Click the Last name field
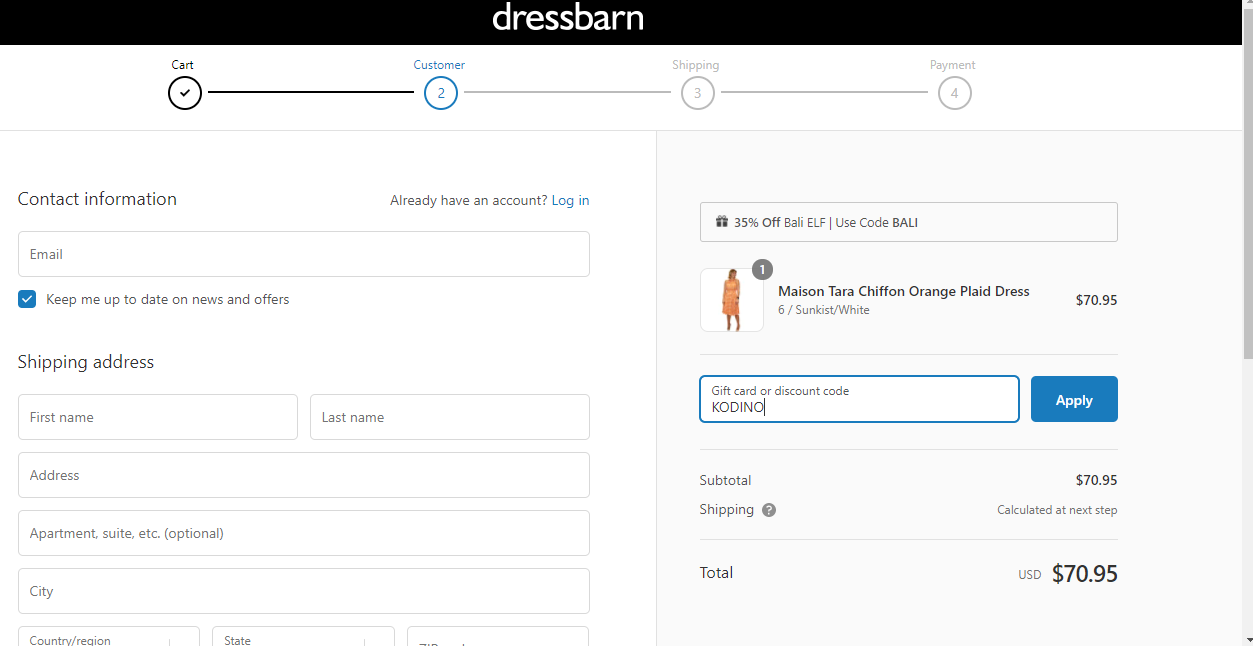The height and width of the screenshot is (646, 1253). pos(450,417)
